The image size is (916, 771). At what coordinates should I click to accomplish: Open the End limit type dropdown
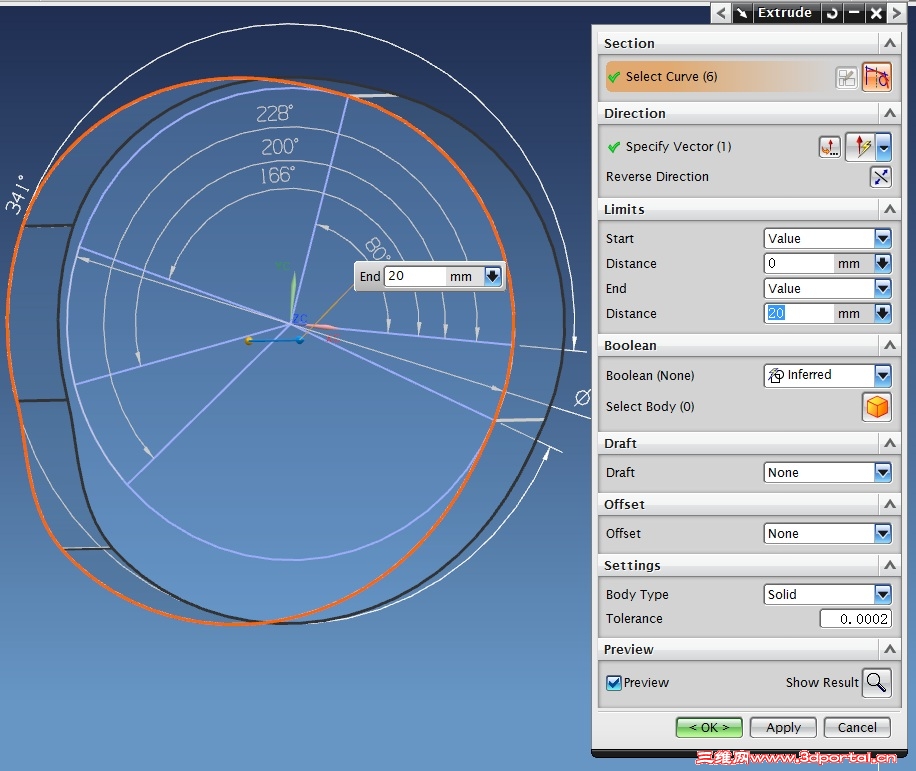(883, 288)
